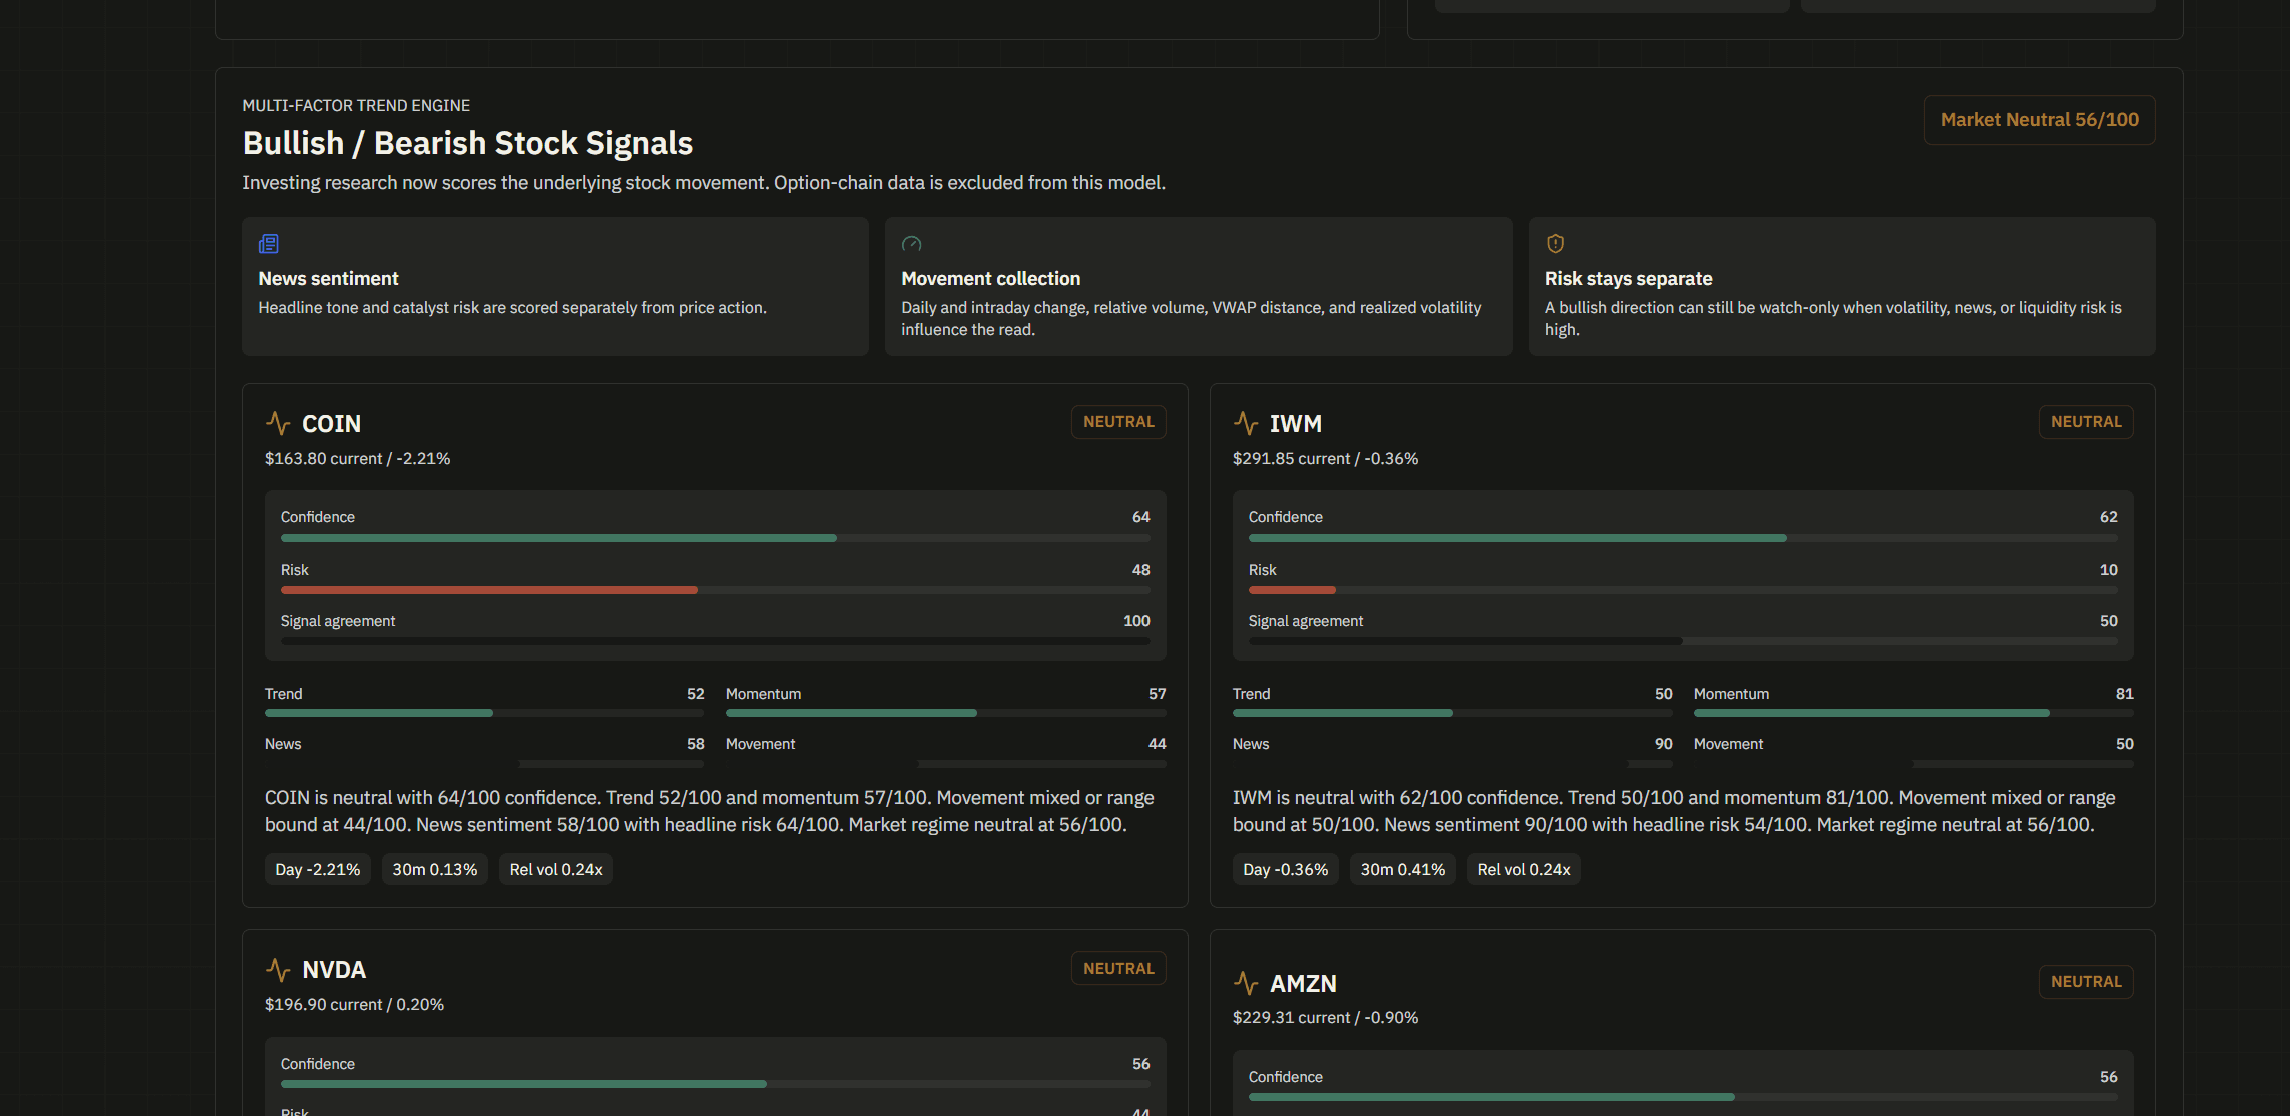Click NVDA Confidence value 56
This screenshot has height=1116, width=2290.
click(x=1141, y=1064)
